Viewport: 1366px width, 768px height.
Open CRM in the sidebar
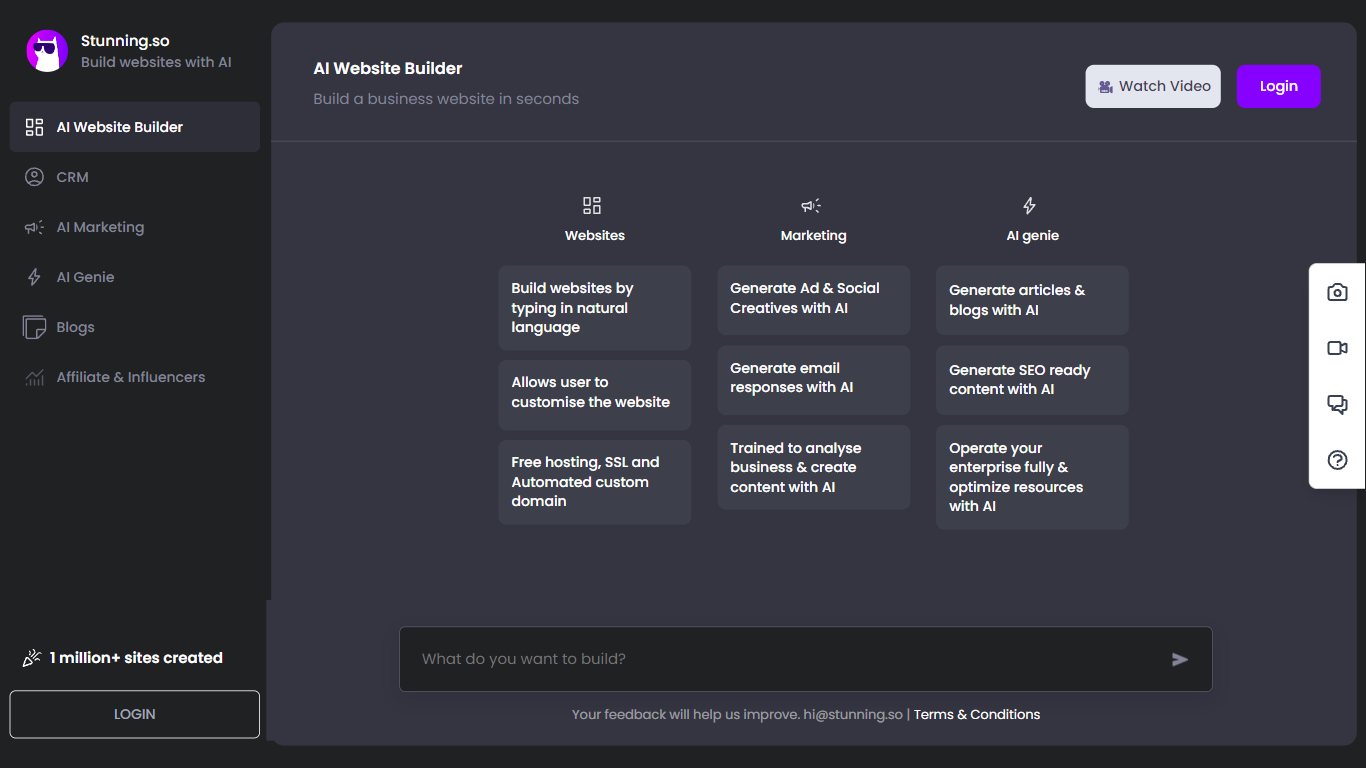72,177
